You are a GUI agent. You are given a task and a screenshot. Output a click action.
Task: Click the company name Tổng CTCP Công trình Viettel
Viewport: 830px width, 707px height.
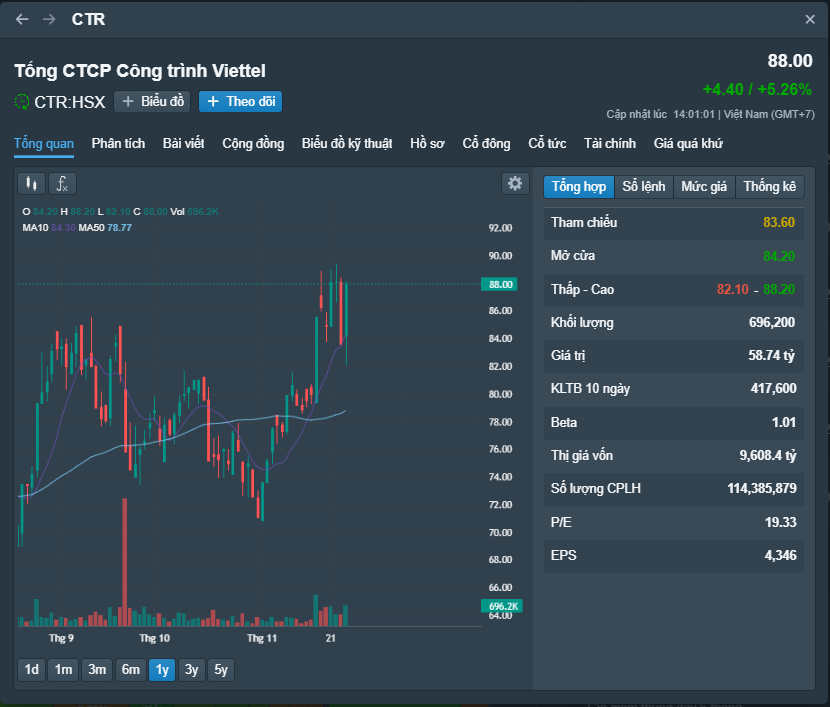coord(140,71)
